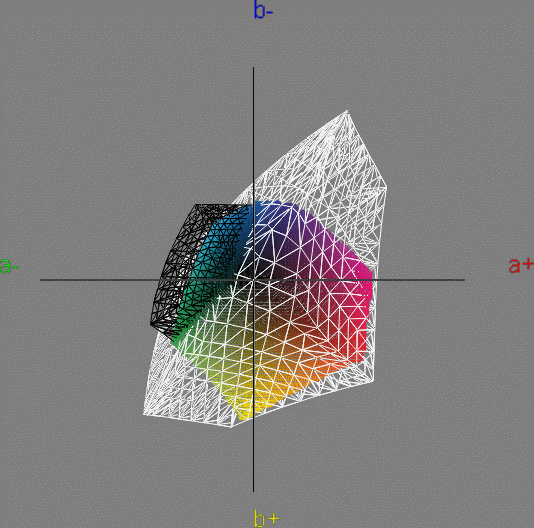Click the end of the b- axis line
The height and width of the screenshot is (528, 534).
(x=253, y=67)
